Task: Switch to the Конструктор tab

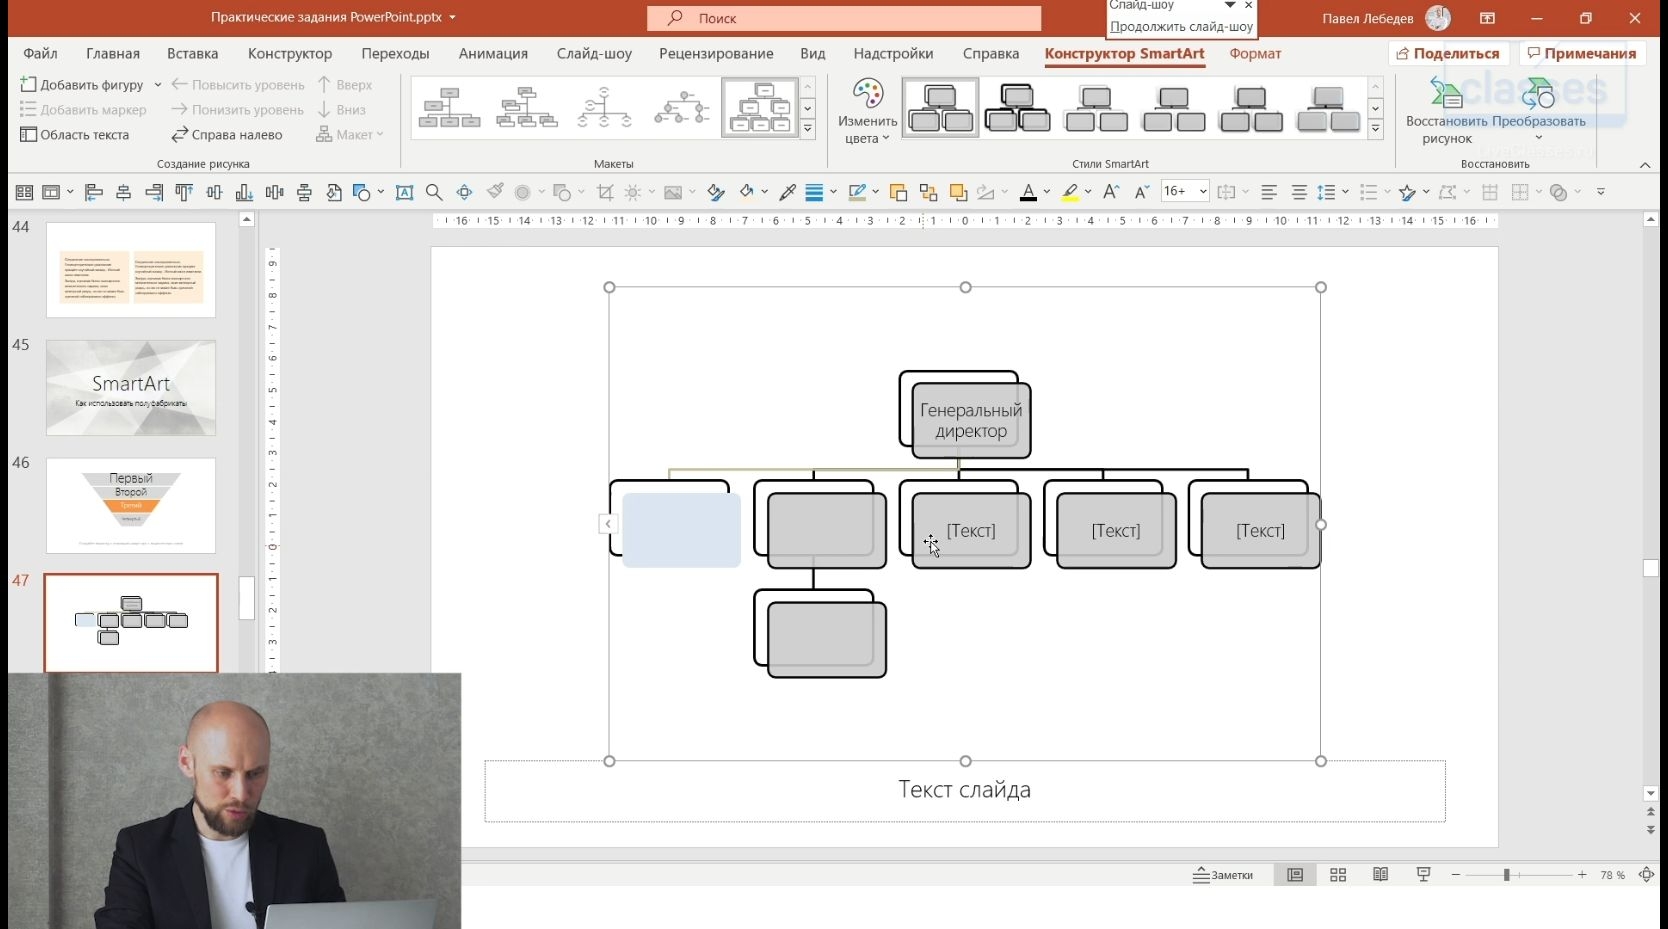Action: point(290,54)
